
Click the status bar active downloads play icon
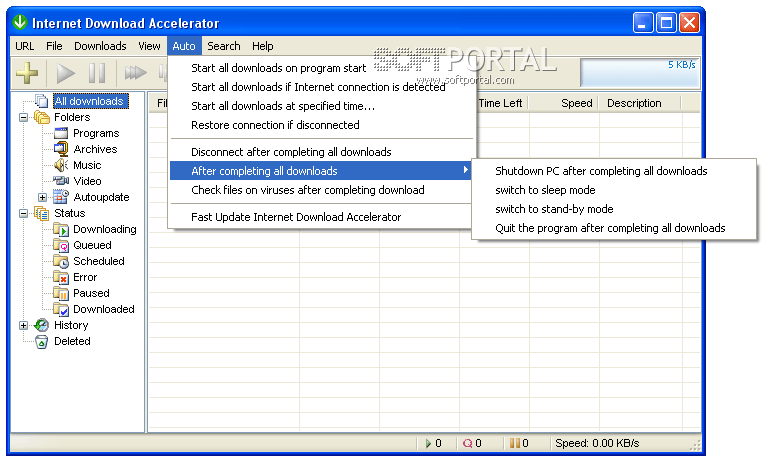coord(428,443)
